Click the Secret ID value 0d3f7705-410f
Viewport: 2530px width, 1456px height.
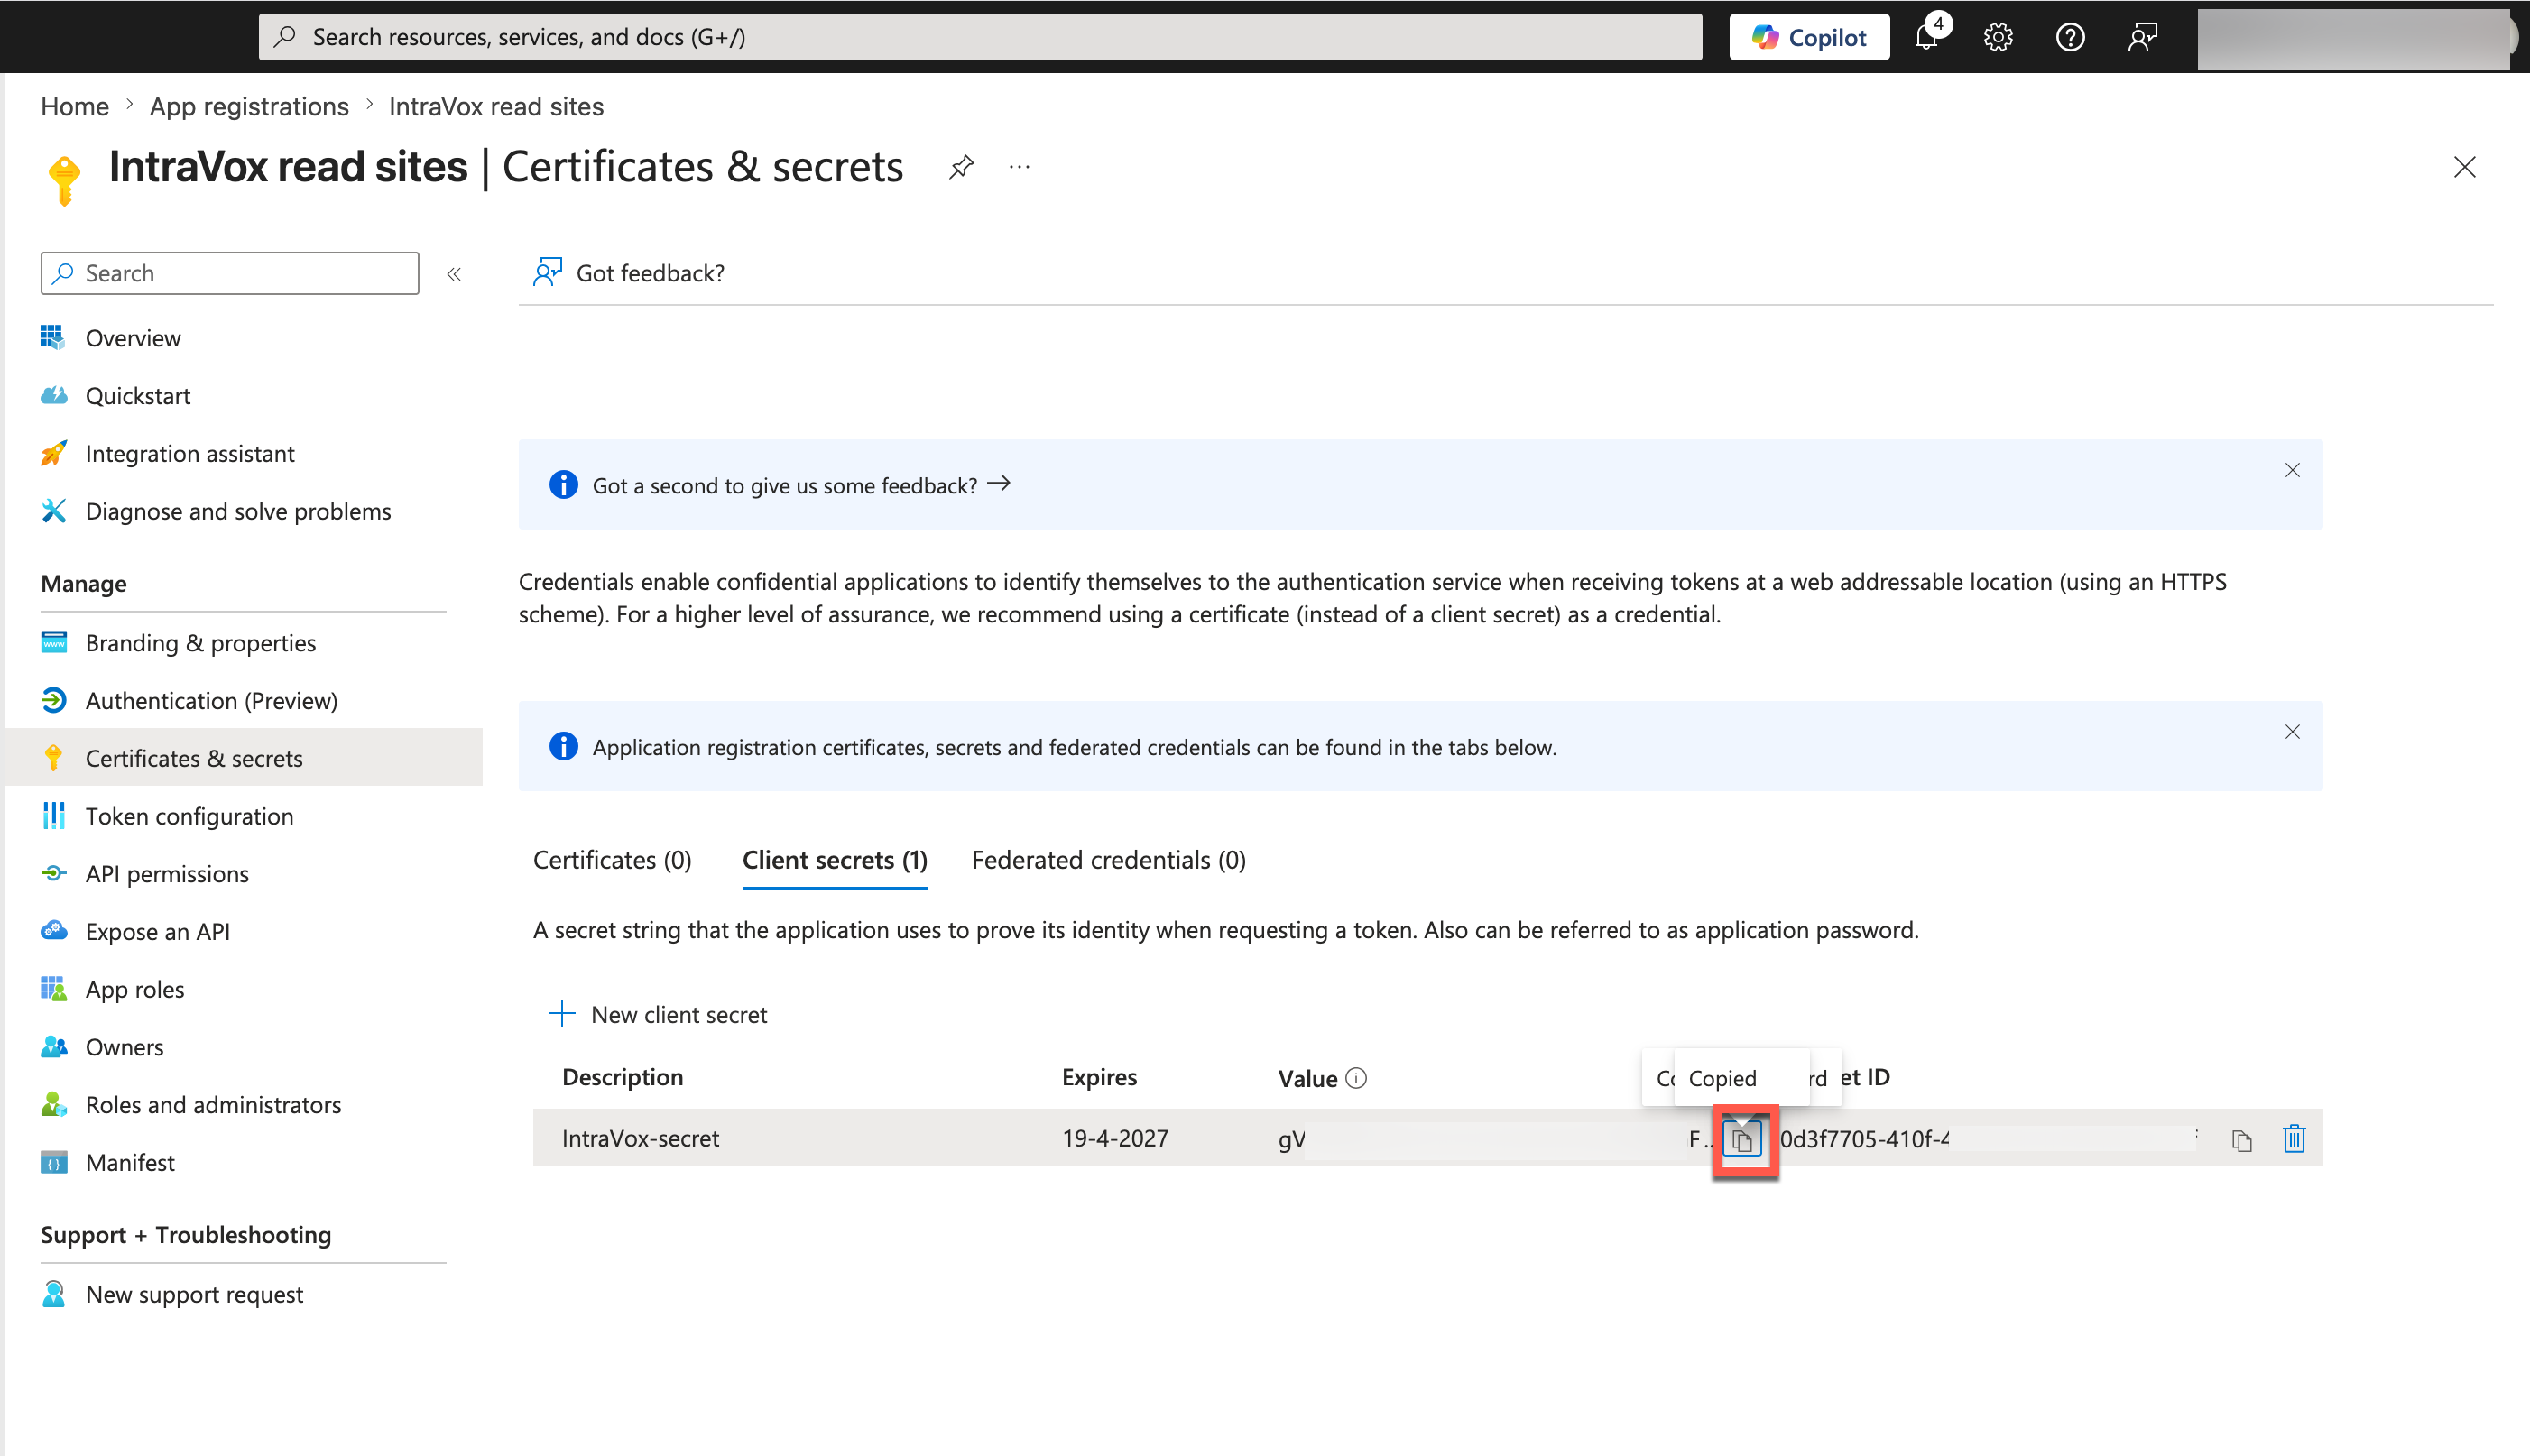pyautogui.click(x=1865, y=1139)
